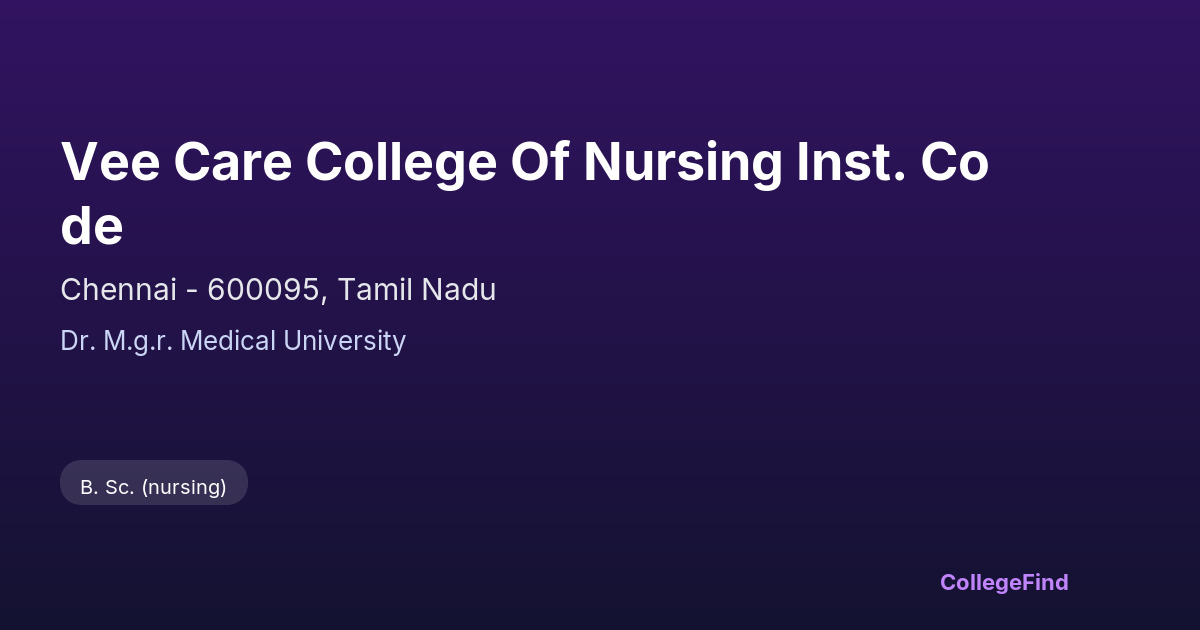This screenshot has width=1200, height=630.
Task: Click the Dr. M.g.r. Medical University text
Action: click(233, 341)
